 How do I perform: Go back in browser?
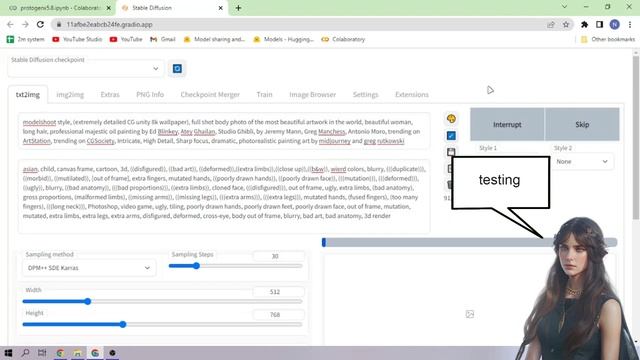[10, 24]
